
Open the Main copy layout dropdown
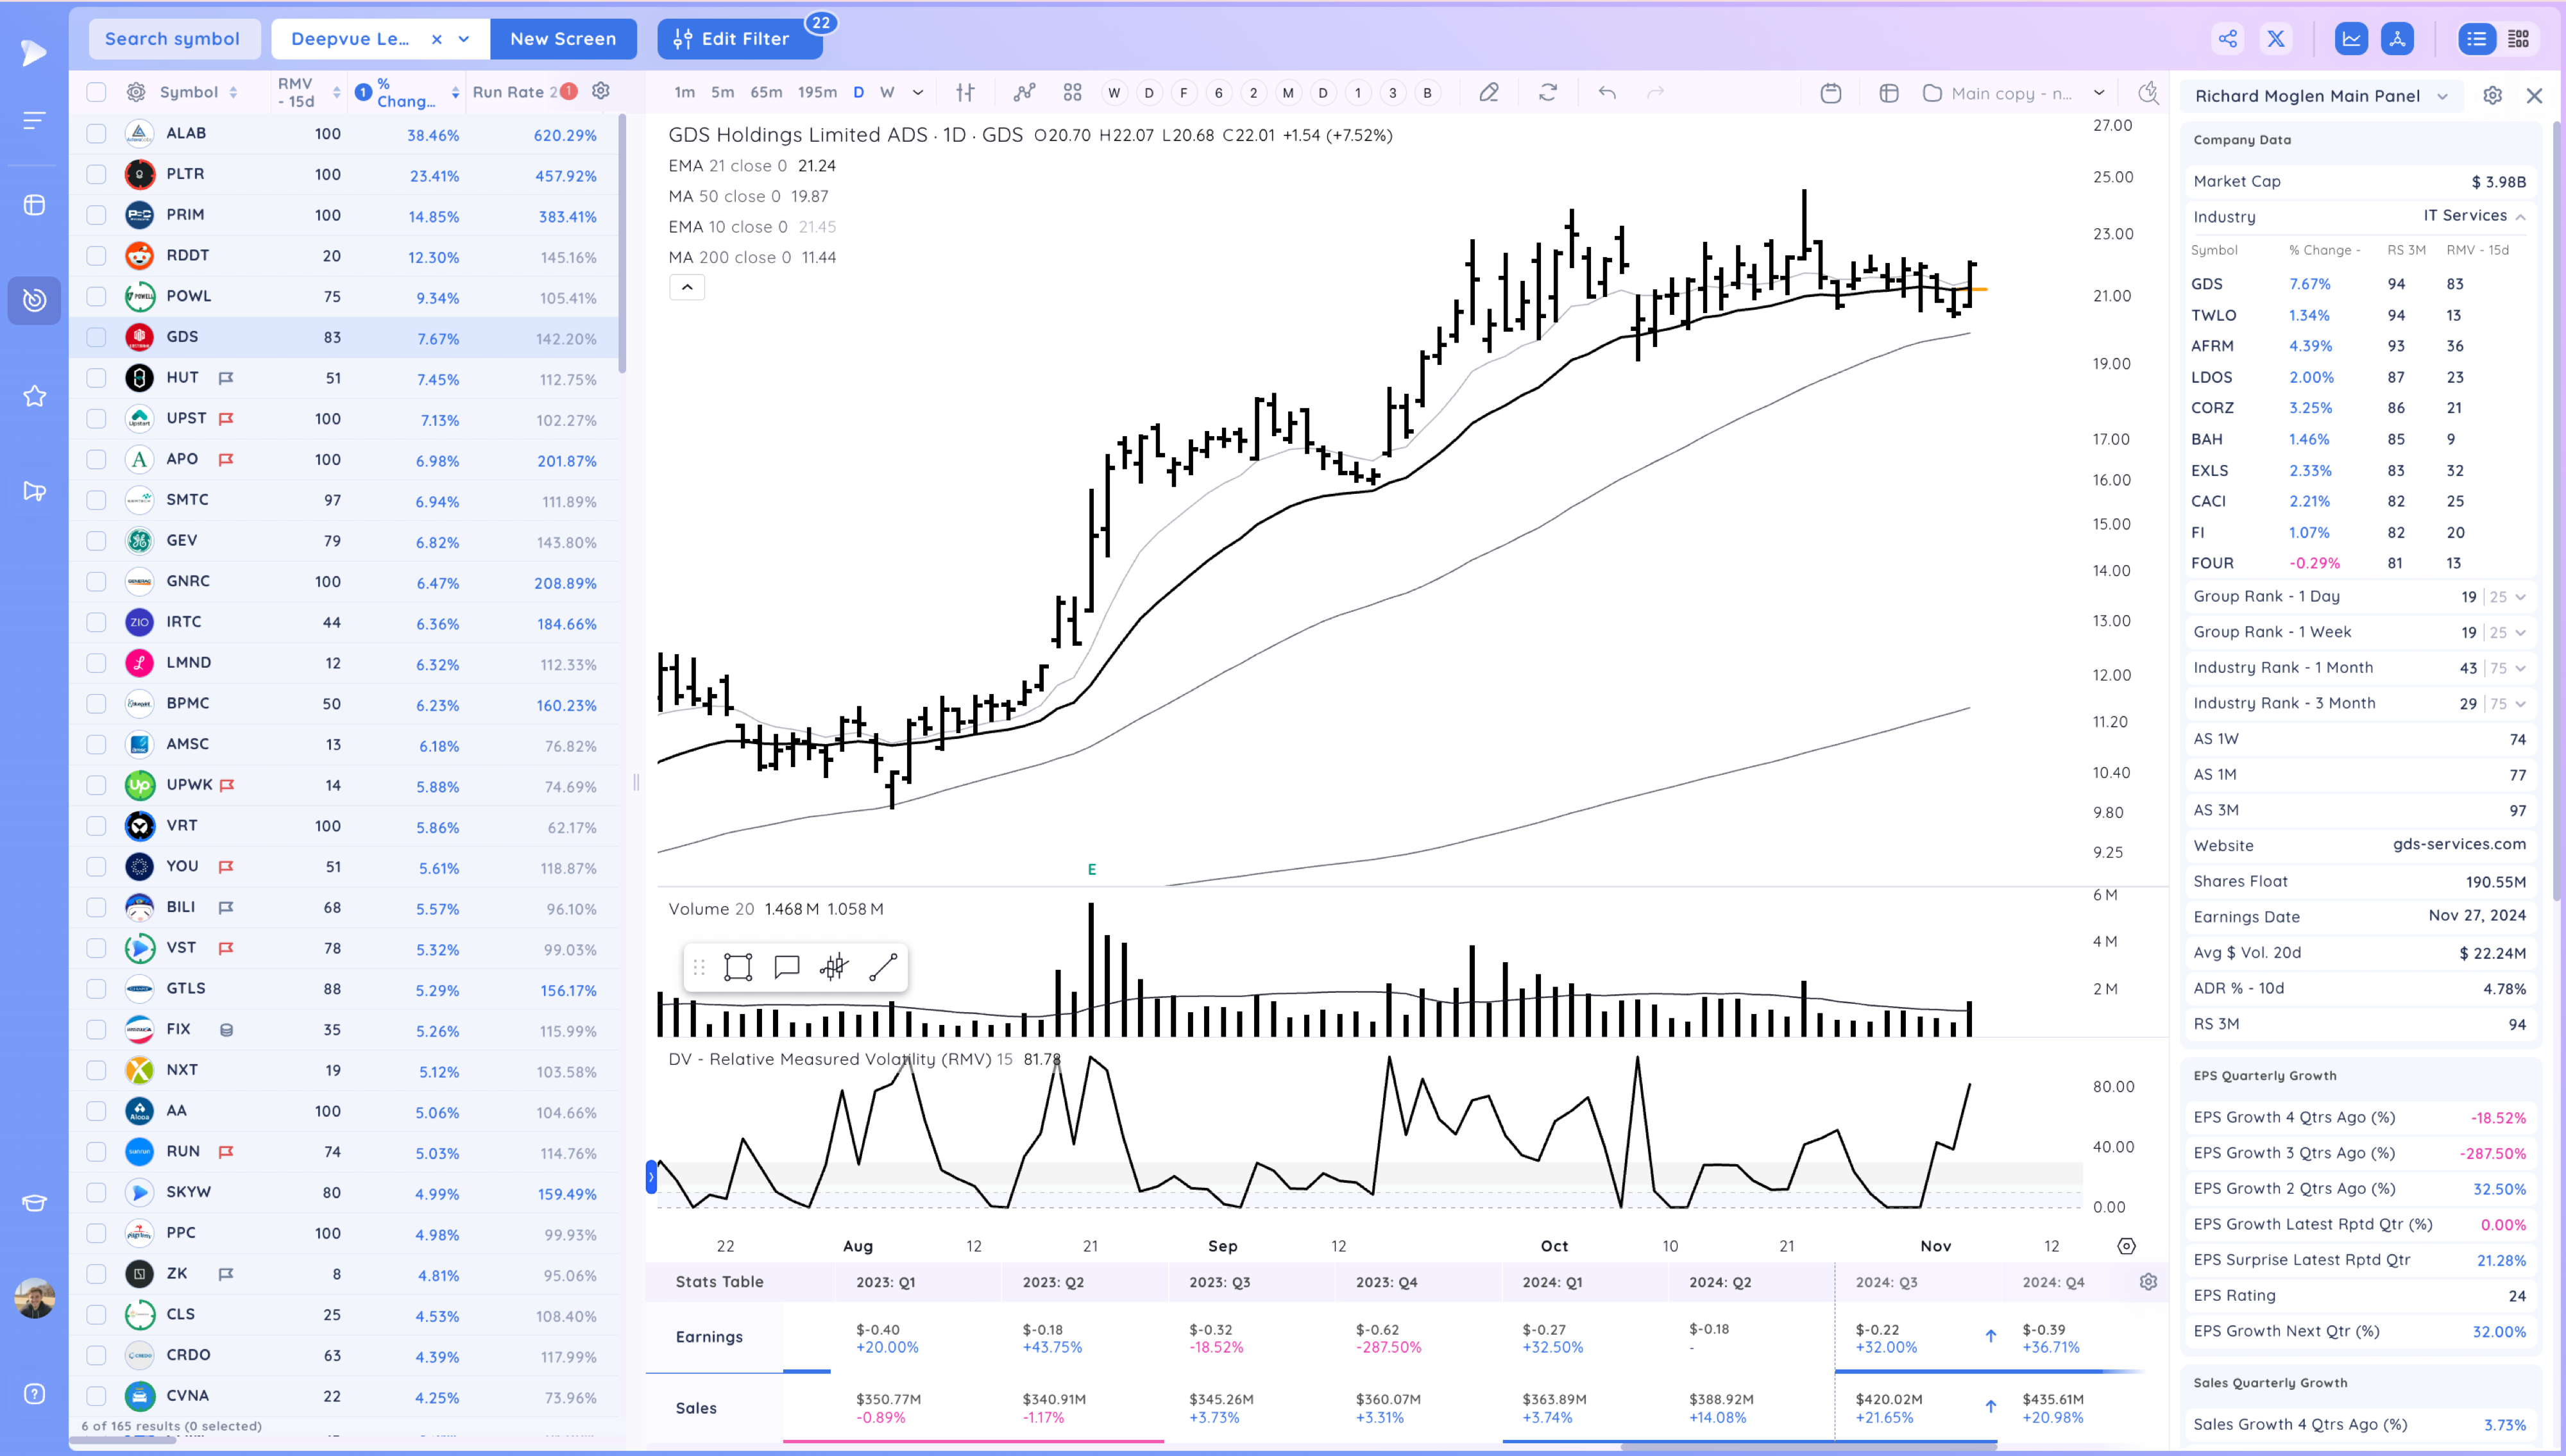click(x=2099, y=92)
